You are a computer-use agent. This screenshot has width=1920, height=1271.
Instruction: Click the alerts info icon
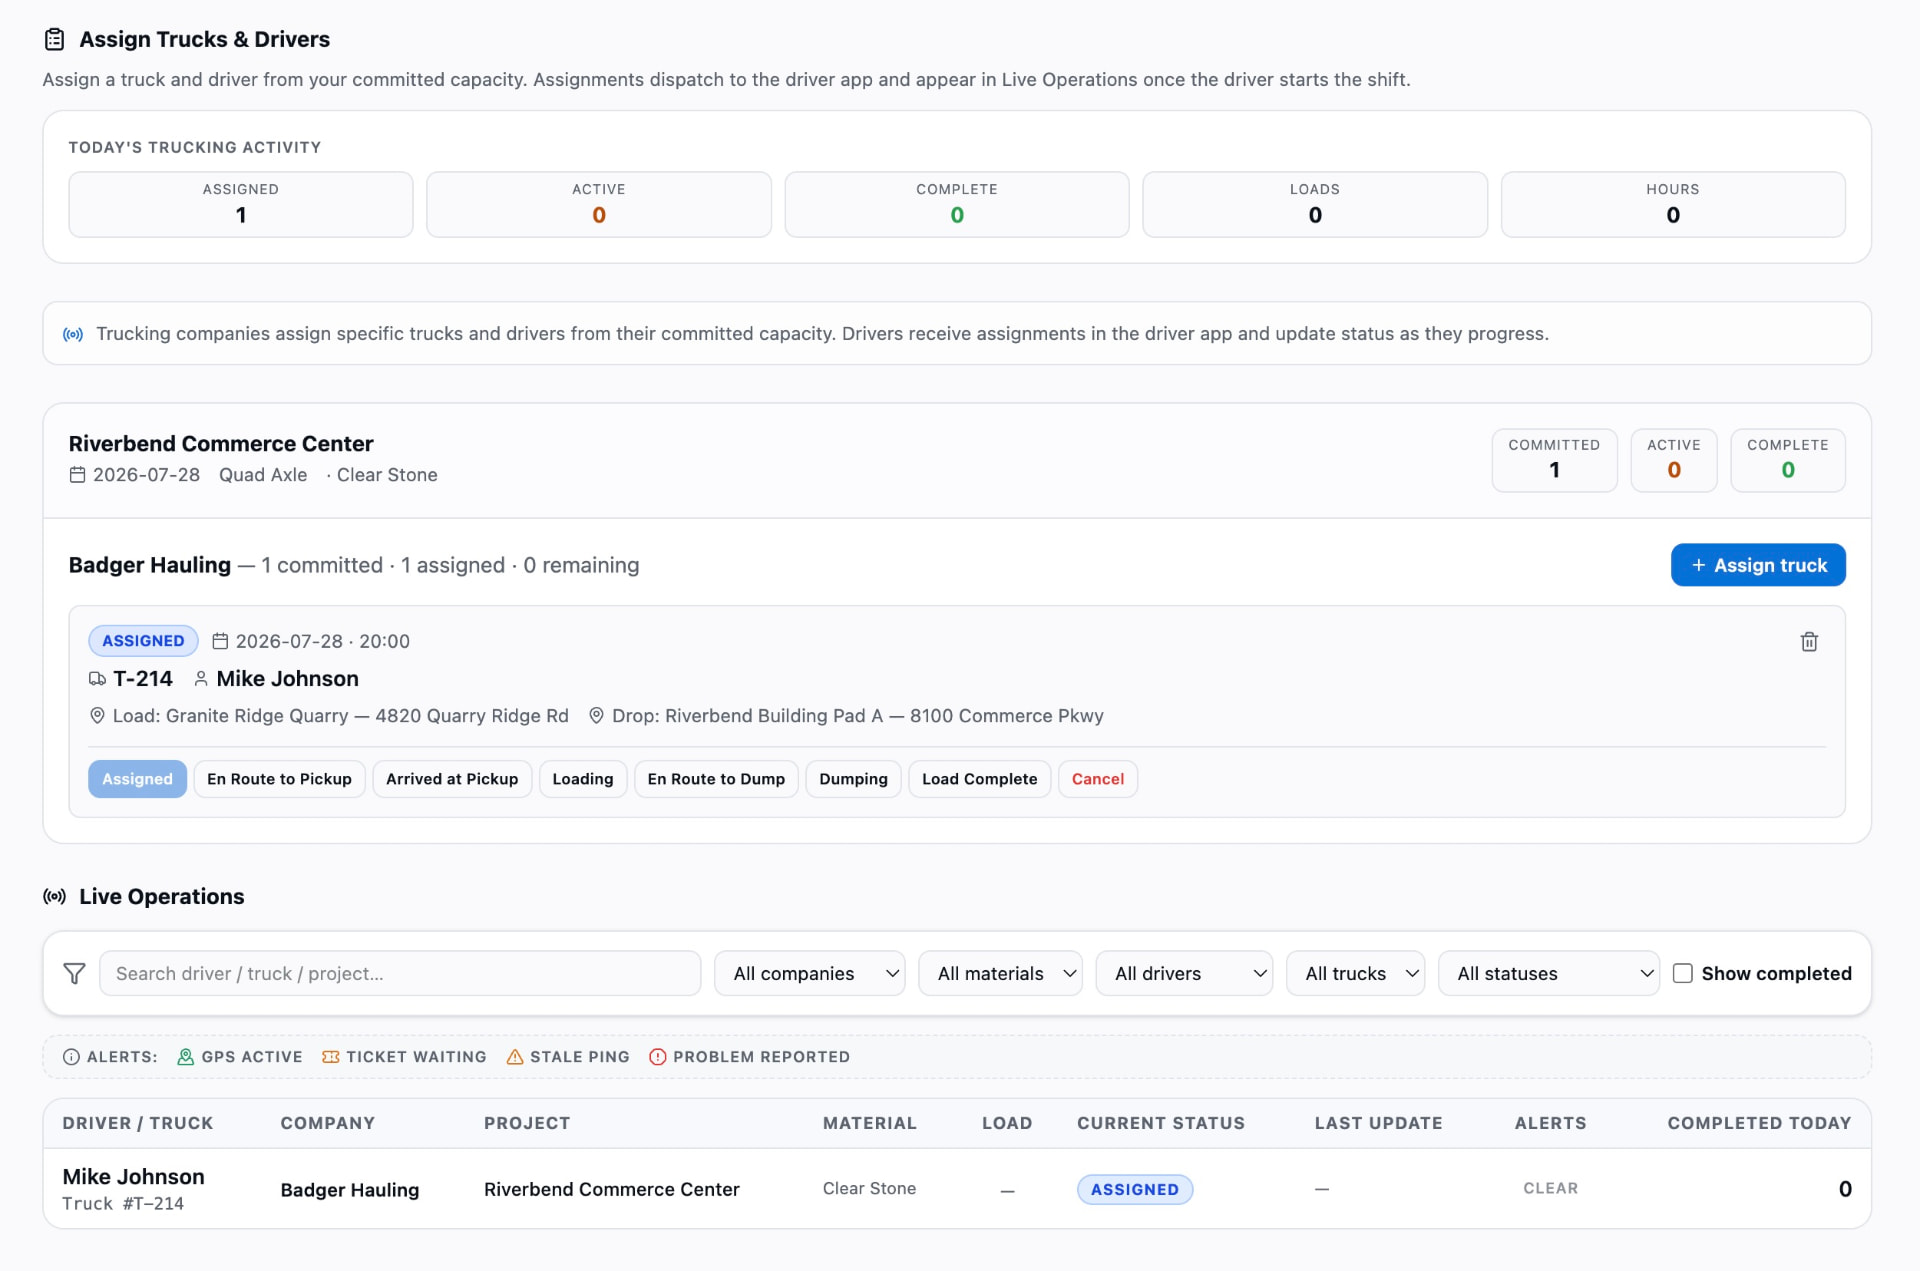pos(71,1057)
